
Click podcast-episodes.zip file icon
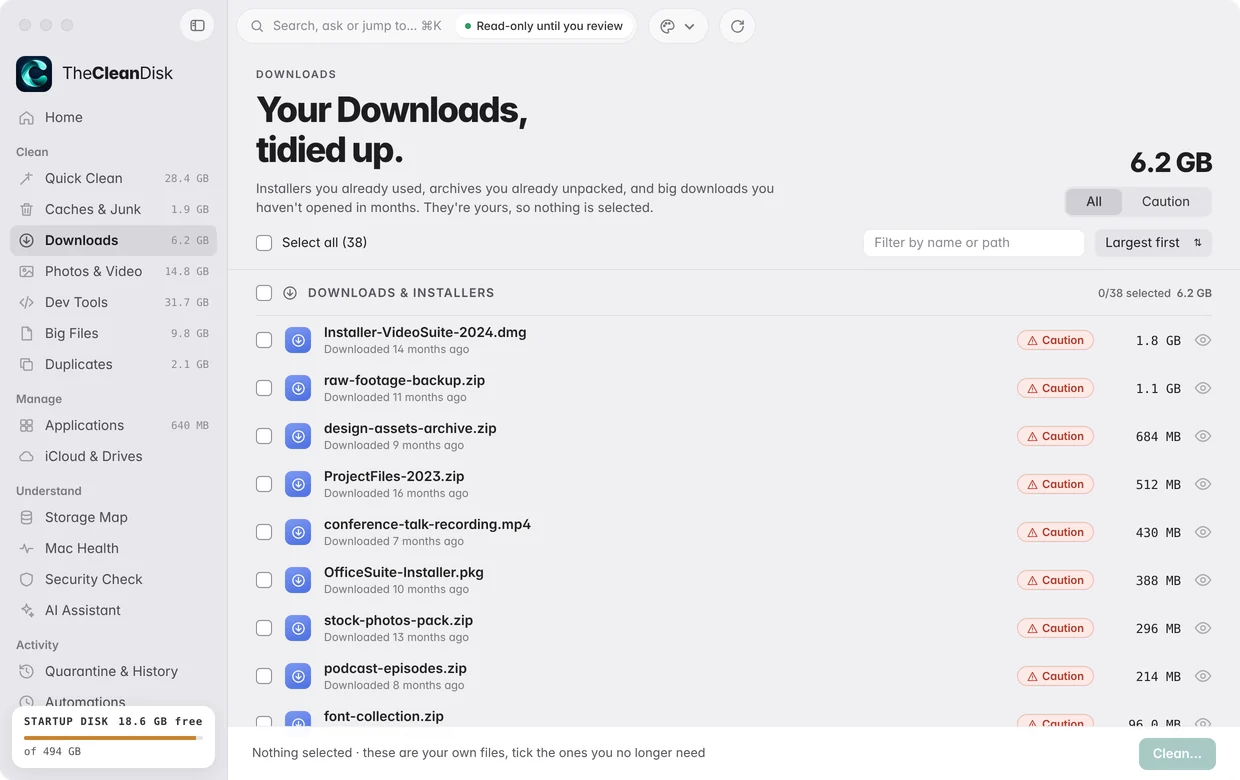click(x=298, y=676)
